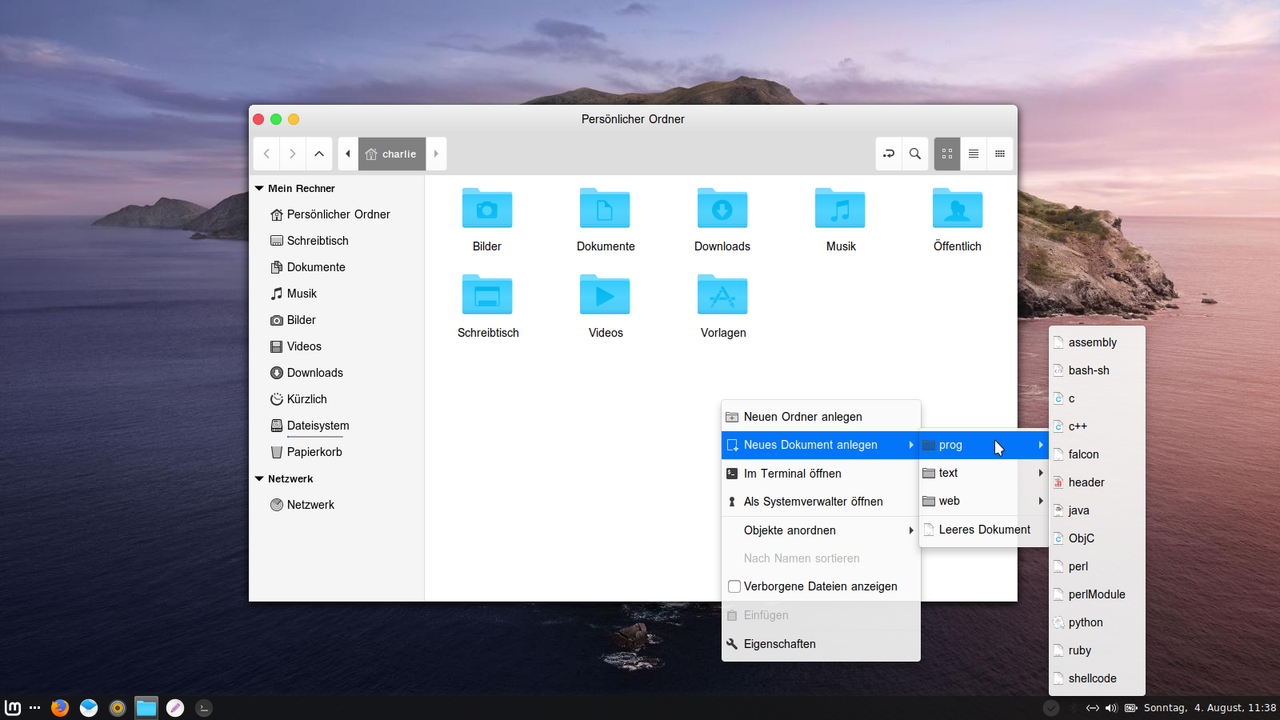Go back with the left arrow button
This screenshot has width=1280, height=720.
point(266,154)
